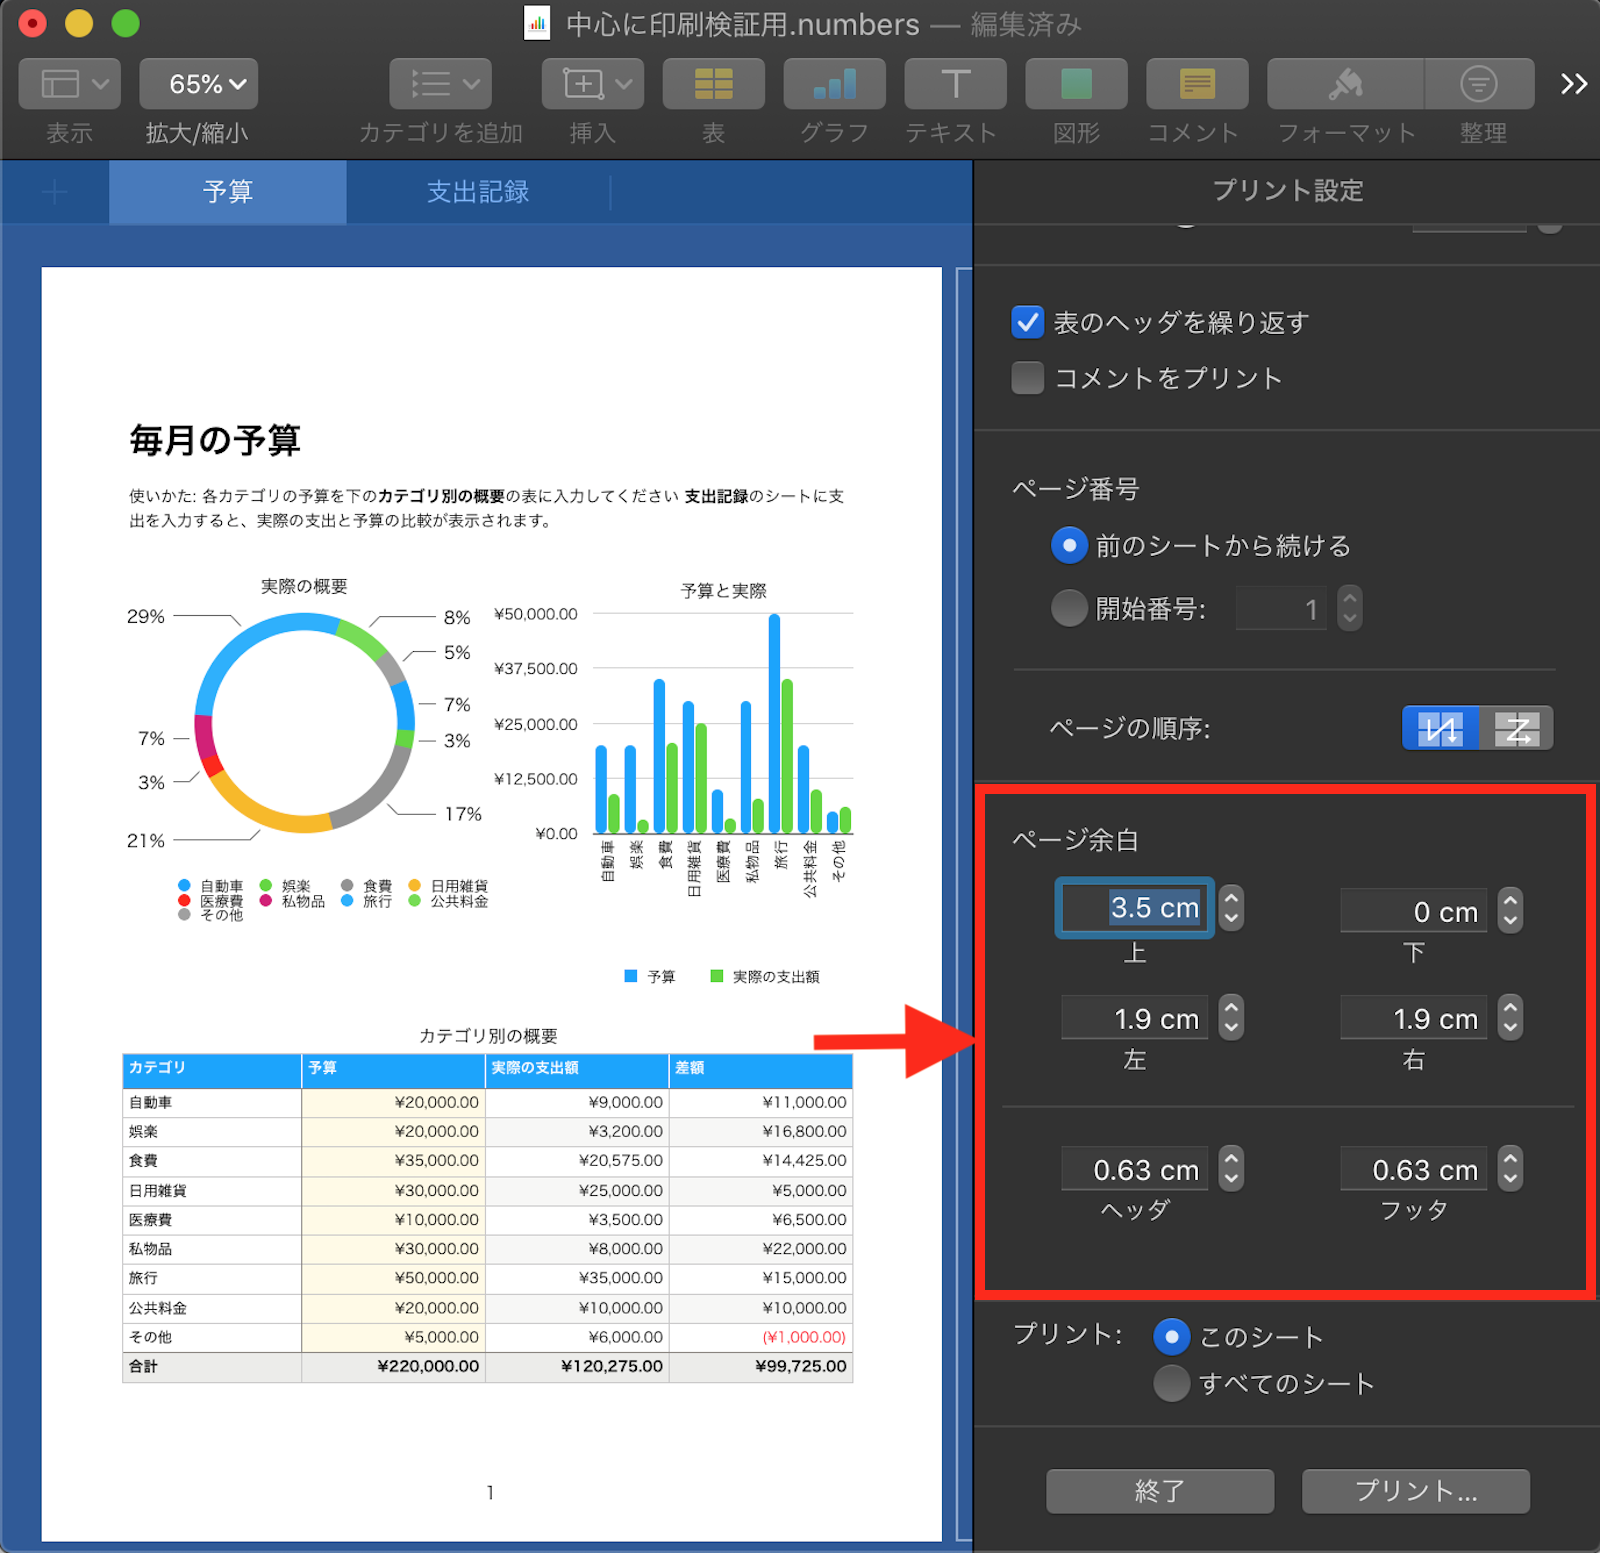The image size is (1600, 1553).
Task: Click the 表 (table) toolbar icon
Action: 713,84
